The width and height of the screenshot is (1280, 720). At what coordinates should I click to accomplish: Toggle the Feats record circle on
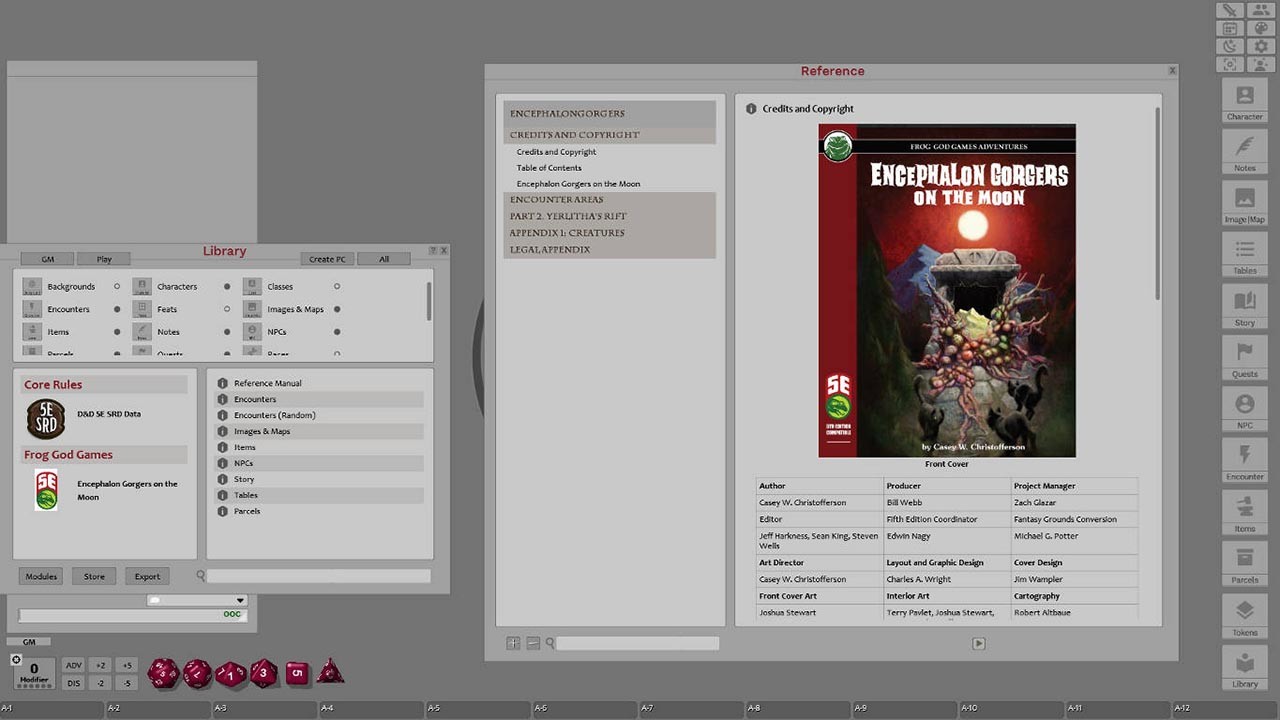tap(227, 309)
